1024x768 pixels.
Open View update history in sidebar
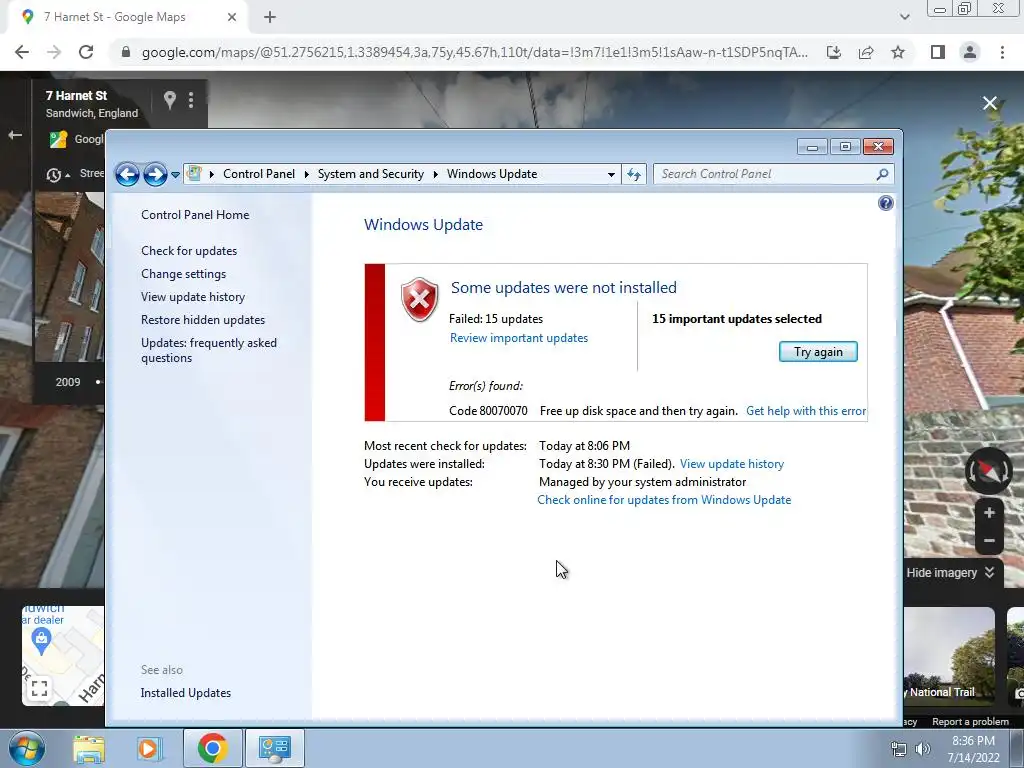tap(193, 296)
